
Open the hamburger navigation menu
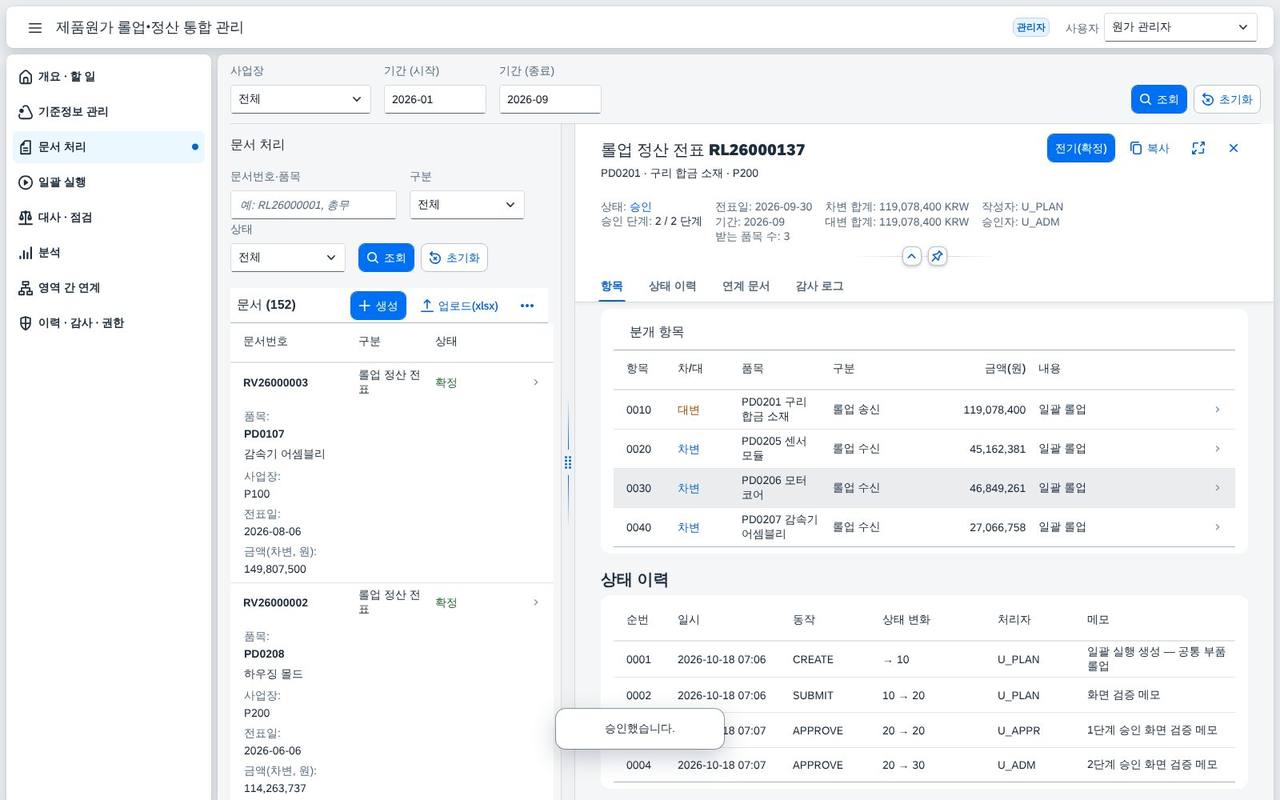click(x=35, y=28)
